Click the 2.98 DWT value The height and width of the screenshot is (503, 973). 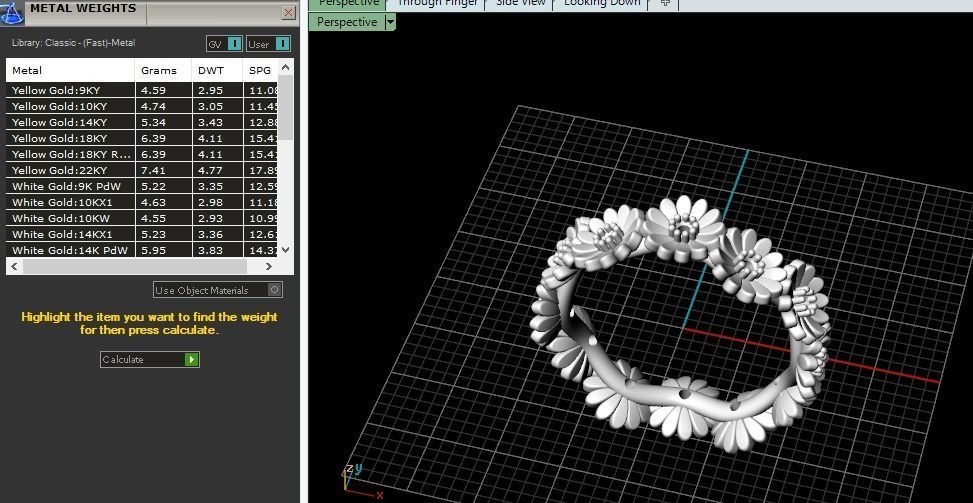click(x=210, y=203)
